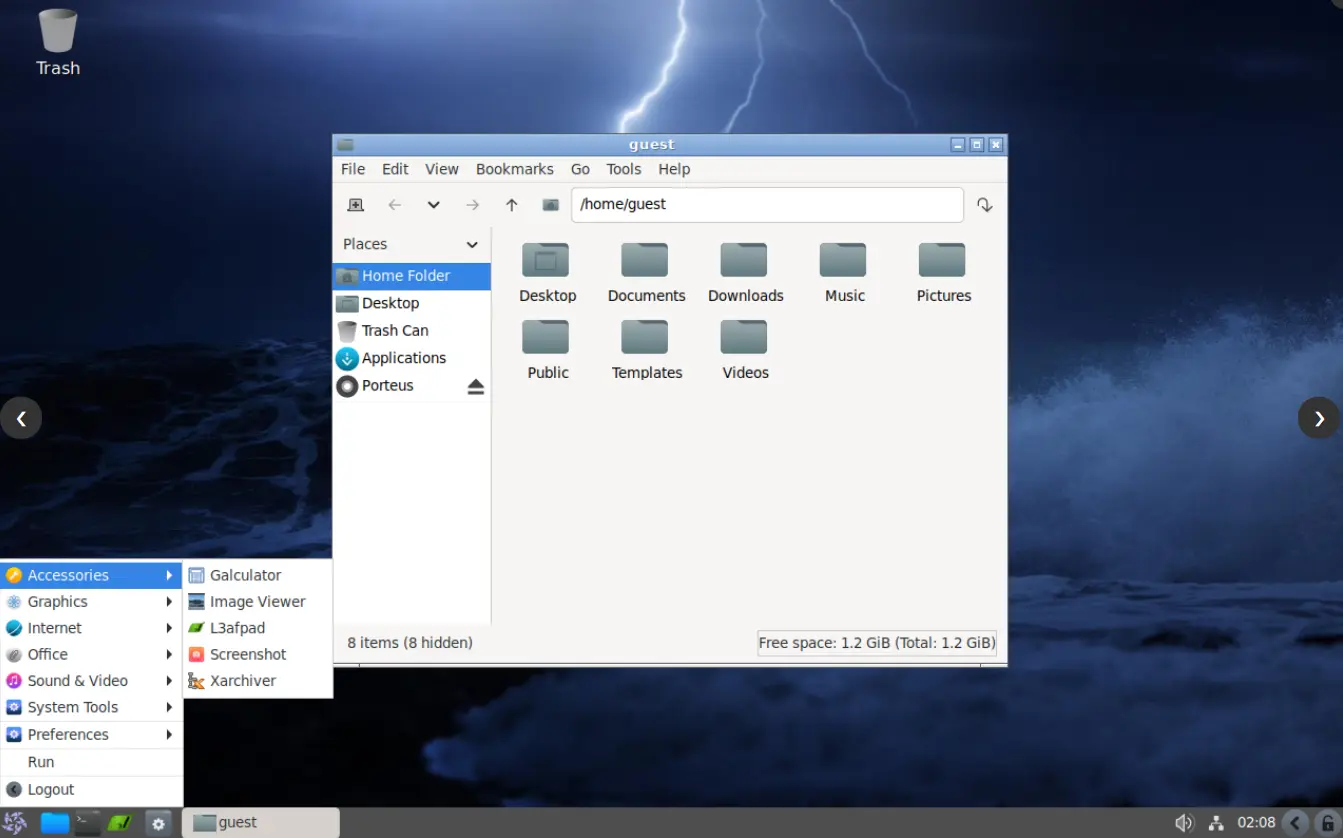This screenshot has height=838, width=1343.
Task: Launch L3afpad from the Accessories submenu
Action: coord(258,628)
